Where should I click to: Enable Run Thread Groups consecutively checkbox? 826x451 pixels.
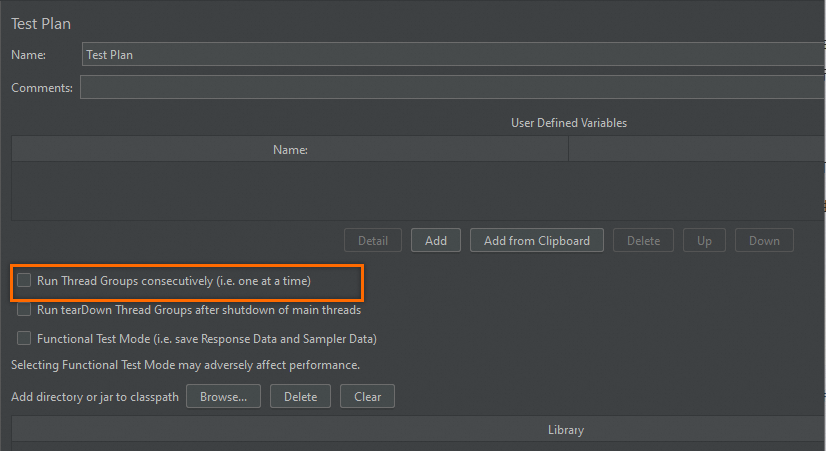coord(24,281)
